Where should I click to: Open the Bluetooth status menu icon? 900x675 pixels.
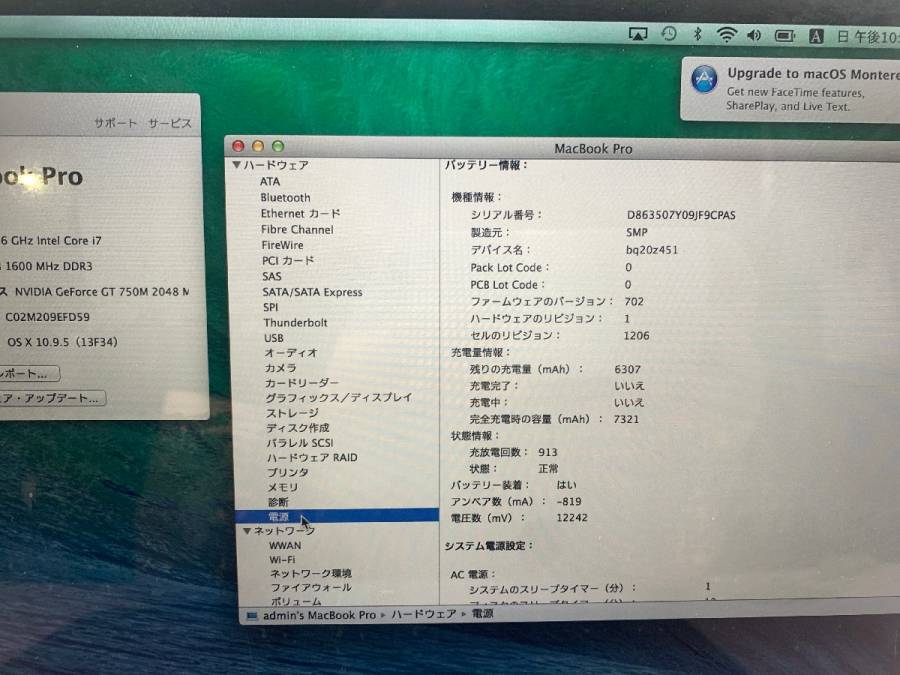coord(698,35)
